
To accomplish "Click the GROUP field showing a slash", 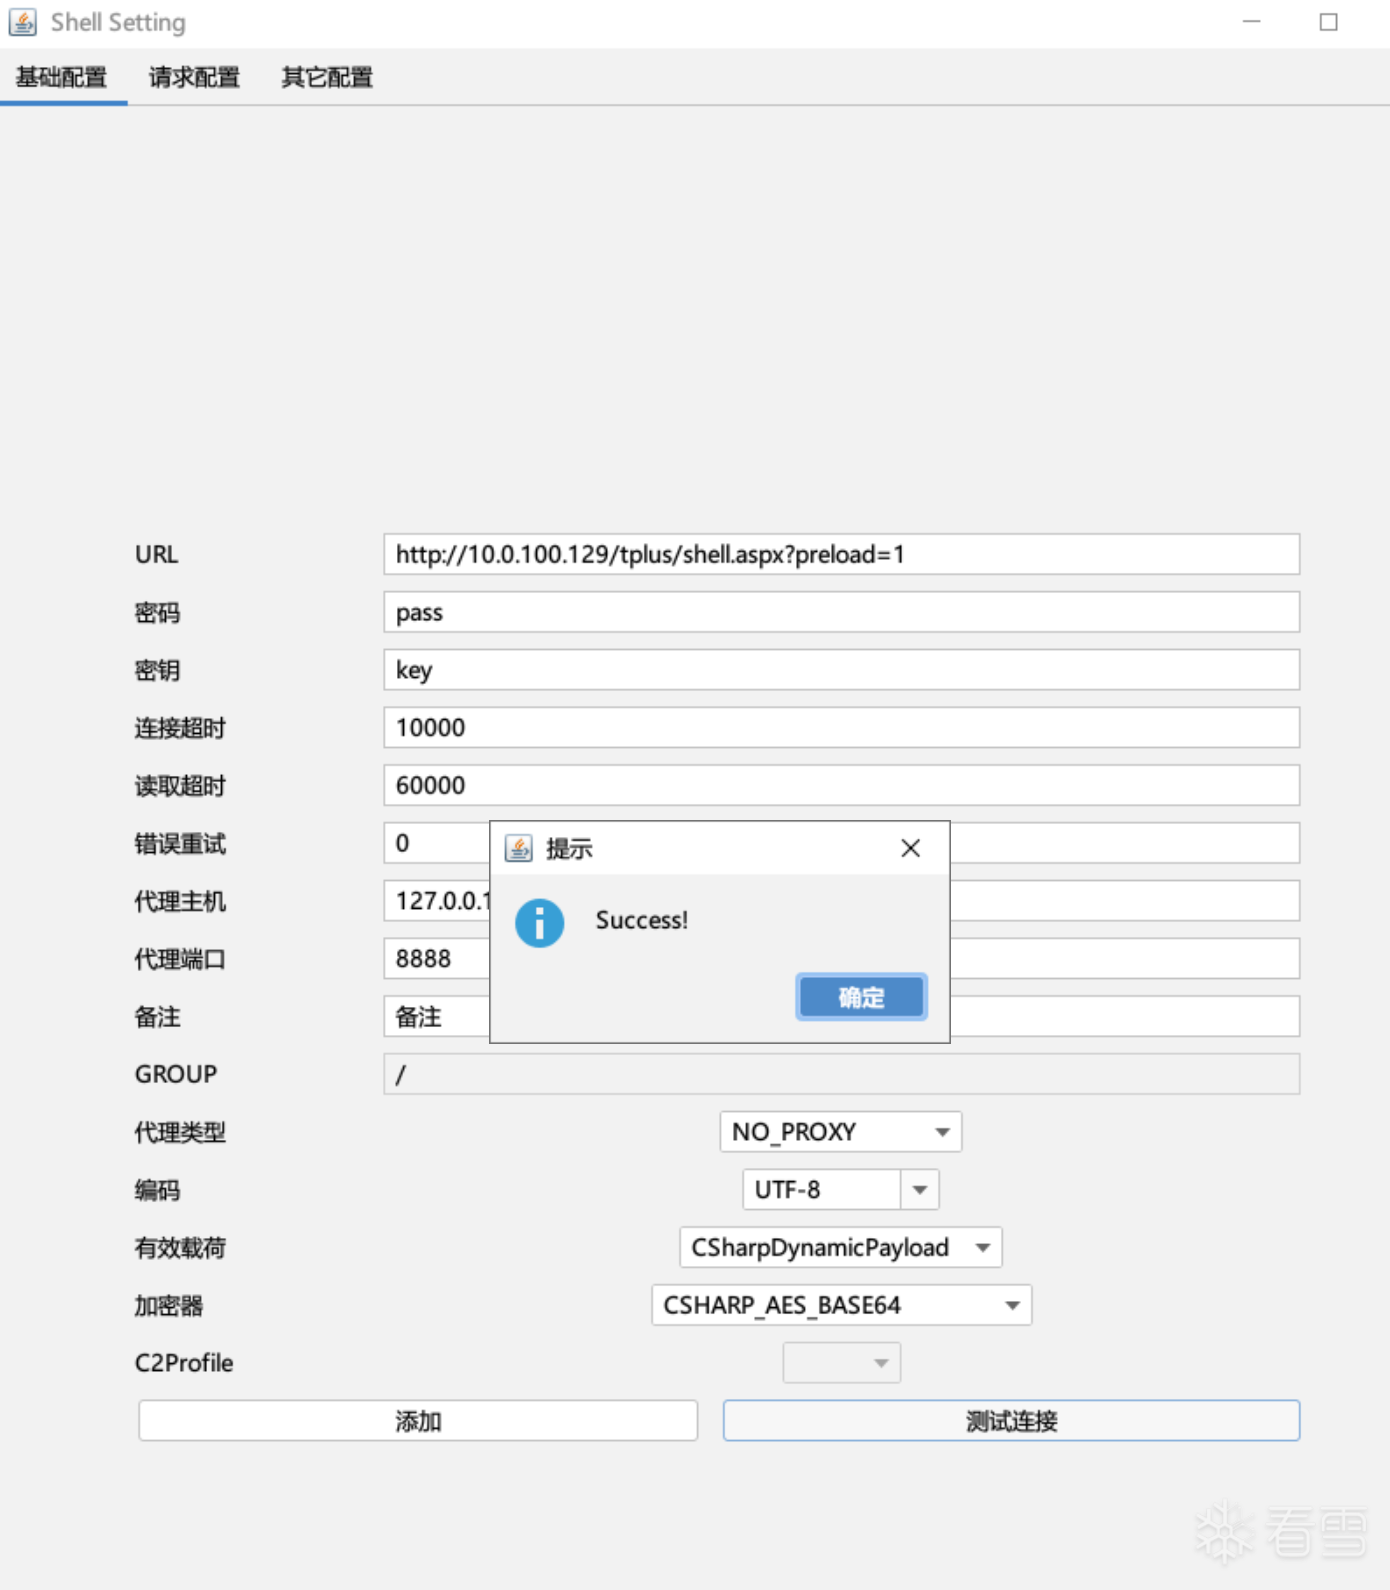I will 841,1074.
